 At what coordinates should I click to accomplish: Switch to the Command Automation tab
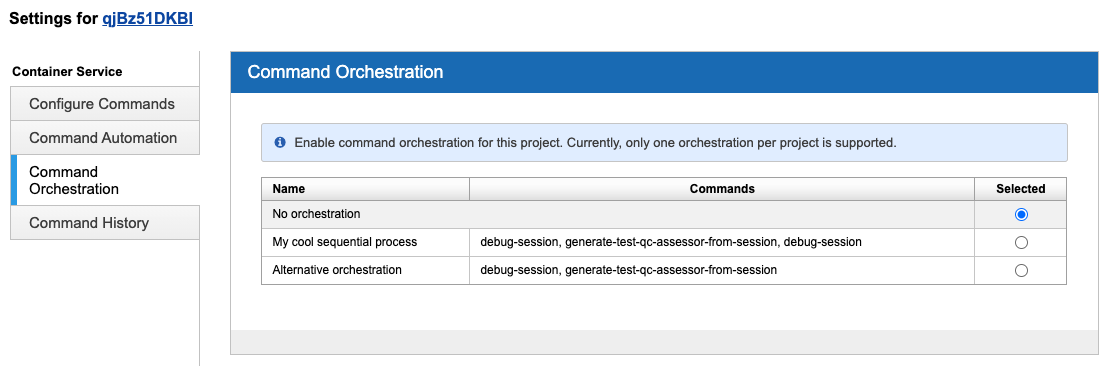105,137
